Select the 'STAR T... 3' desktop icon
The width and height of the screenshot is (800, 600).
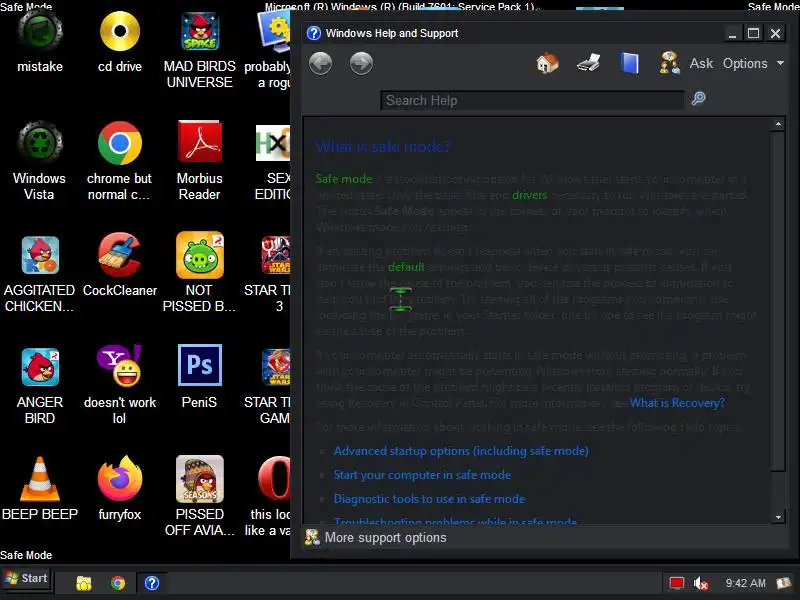pos(276,255)
